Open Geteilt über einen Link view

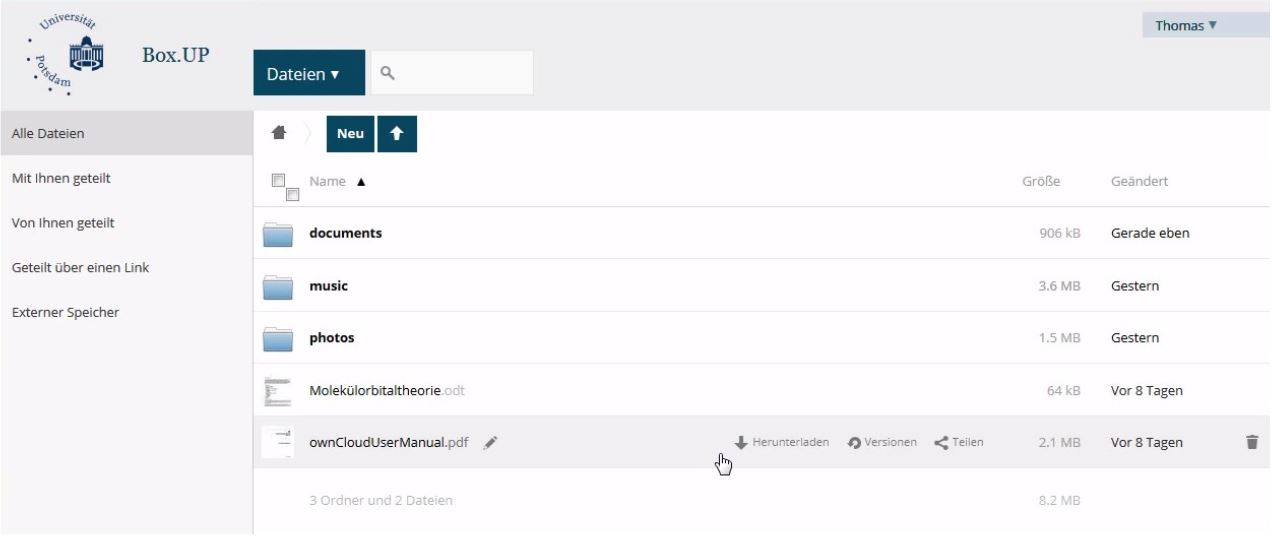[80, 268]
